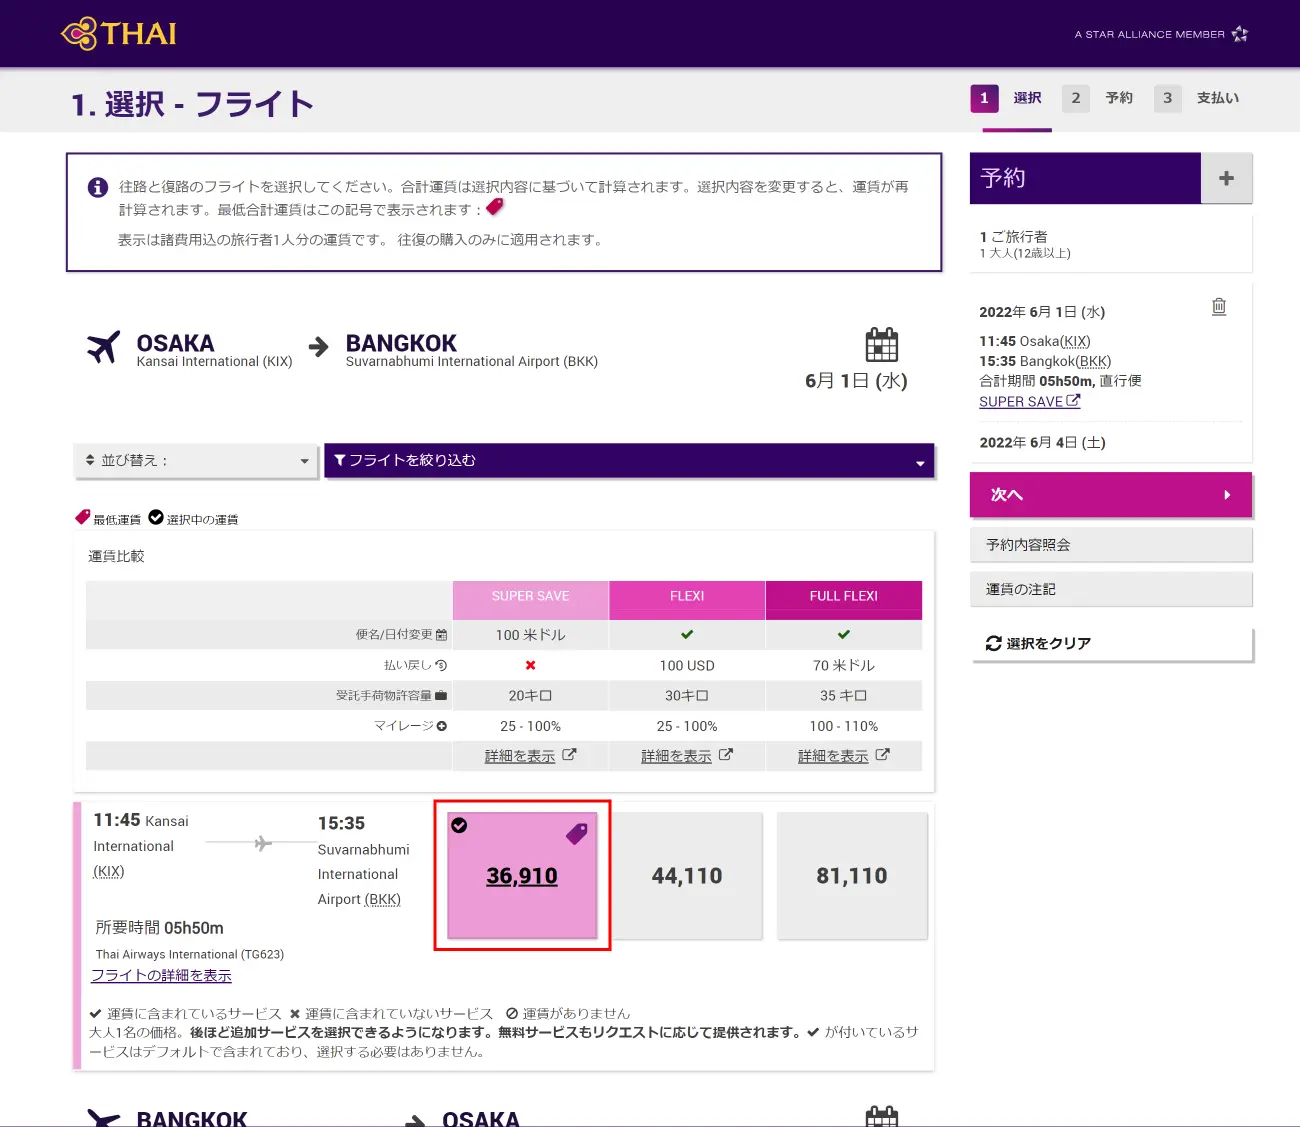1300x1127 pixels.
Task: Click the 1 ご旅行者 traveler text
Action: point(1014,236)
